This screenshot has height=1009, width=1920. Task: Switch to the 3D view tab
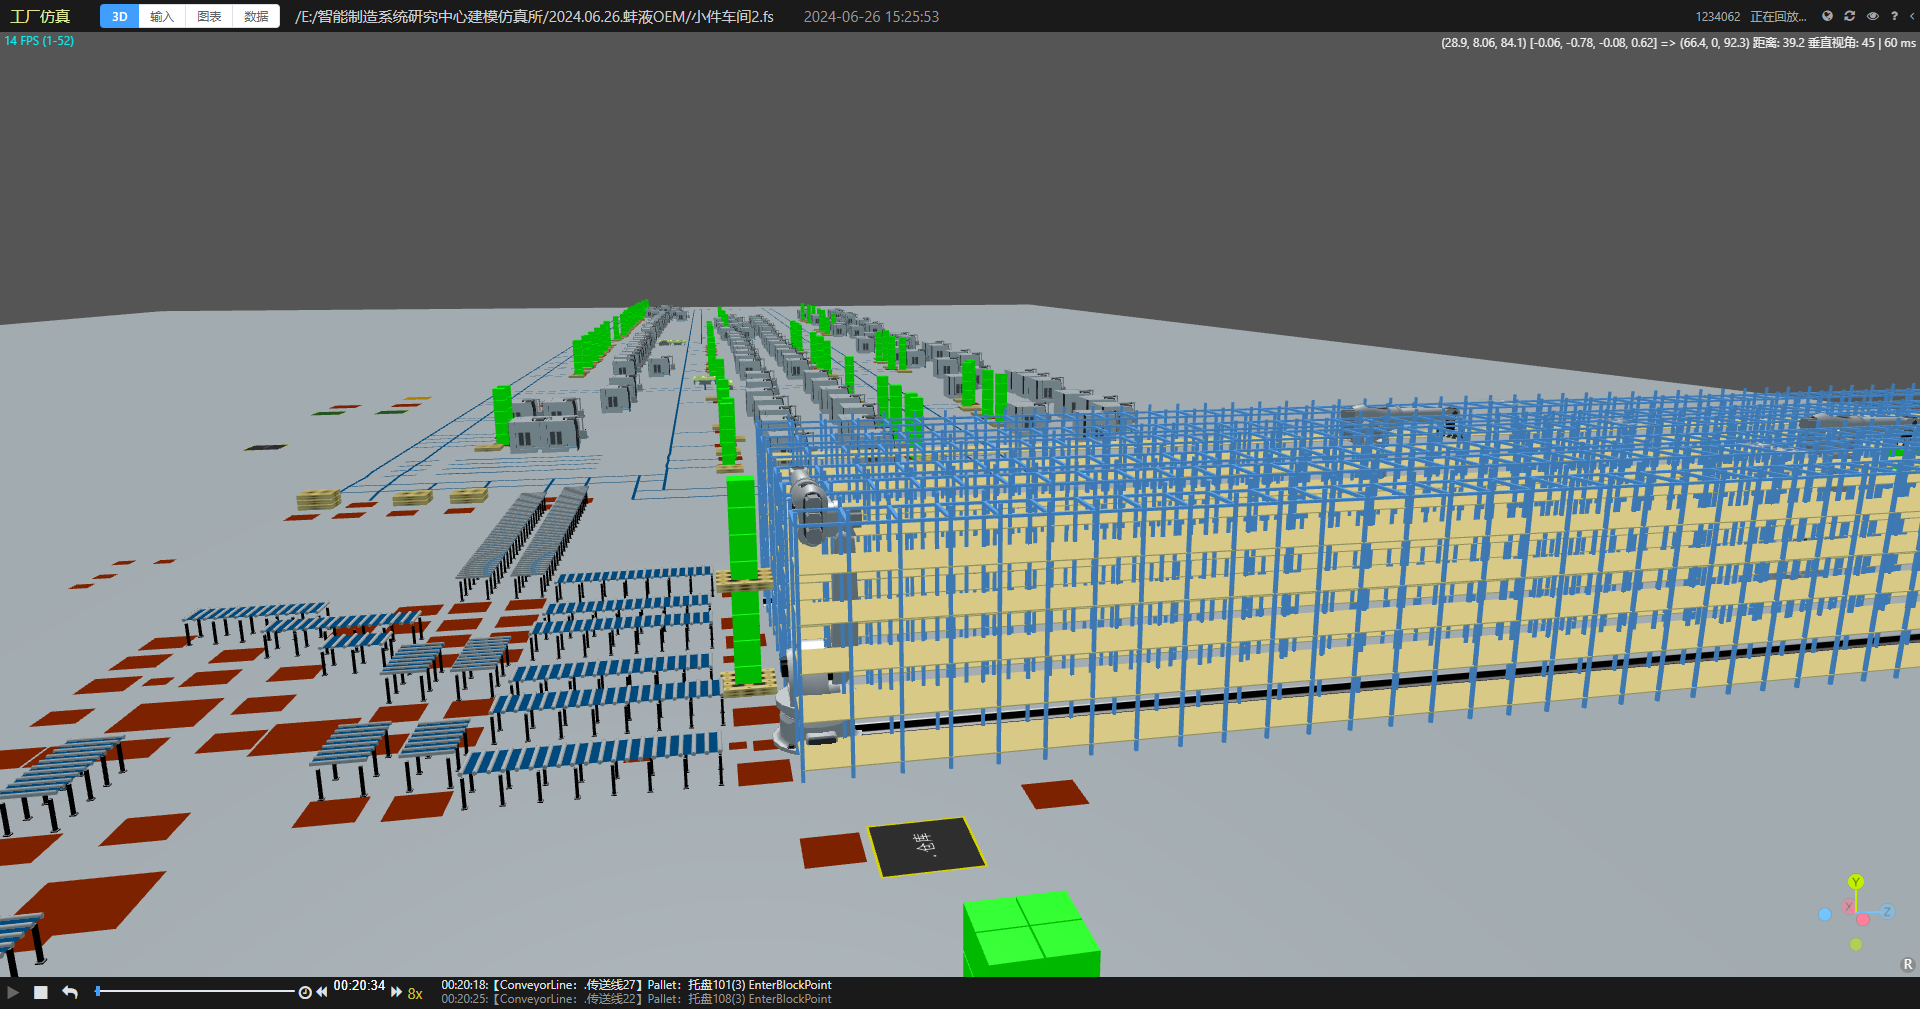point(119,17)
